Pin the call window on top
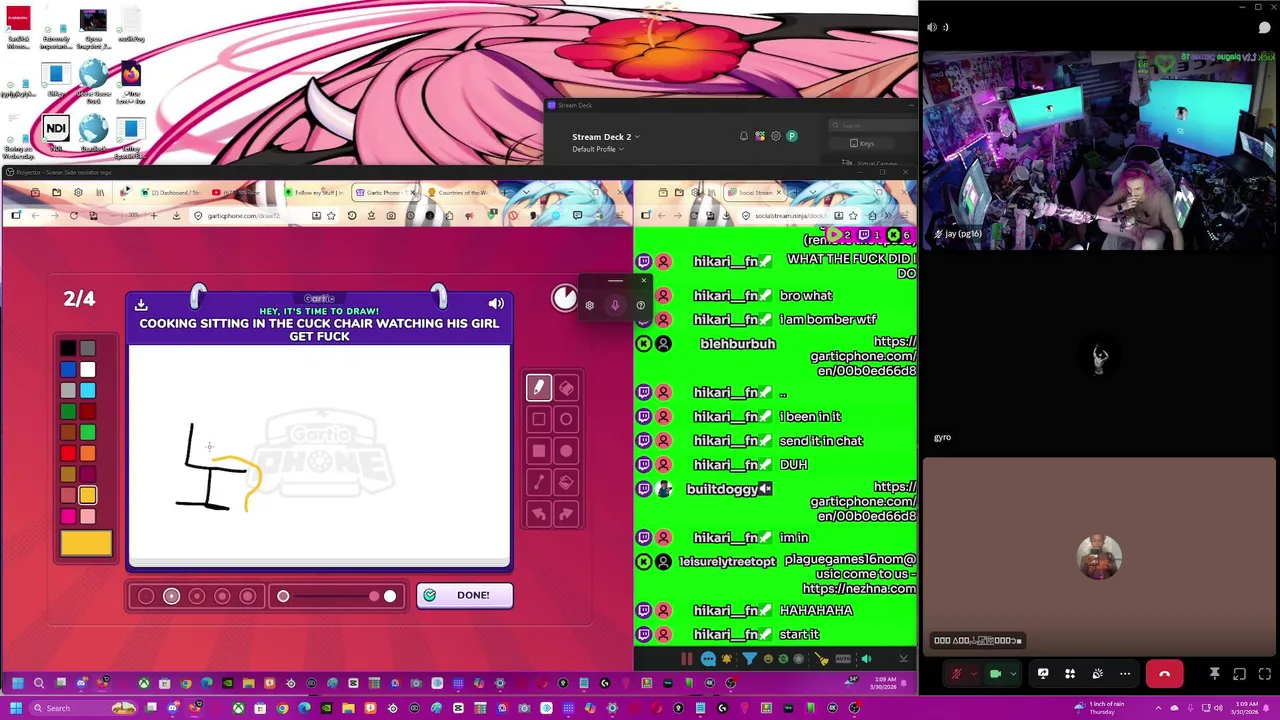The image size is (1280, 720). click(1214, 674)
